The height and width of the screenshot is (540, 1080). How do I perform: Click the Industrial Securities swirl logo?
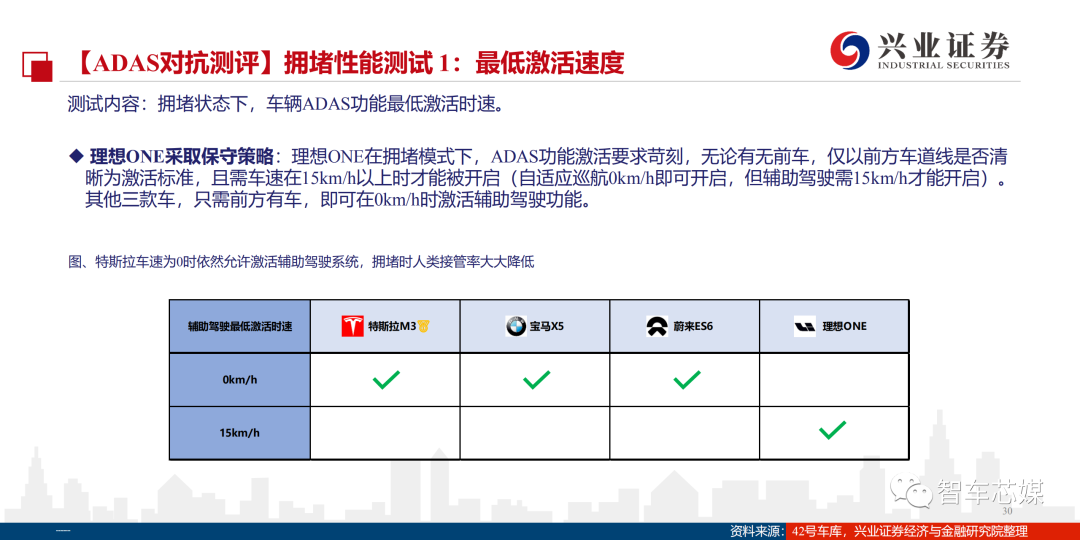(x=849, y=51)
